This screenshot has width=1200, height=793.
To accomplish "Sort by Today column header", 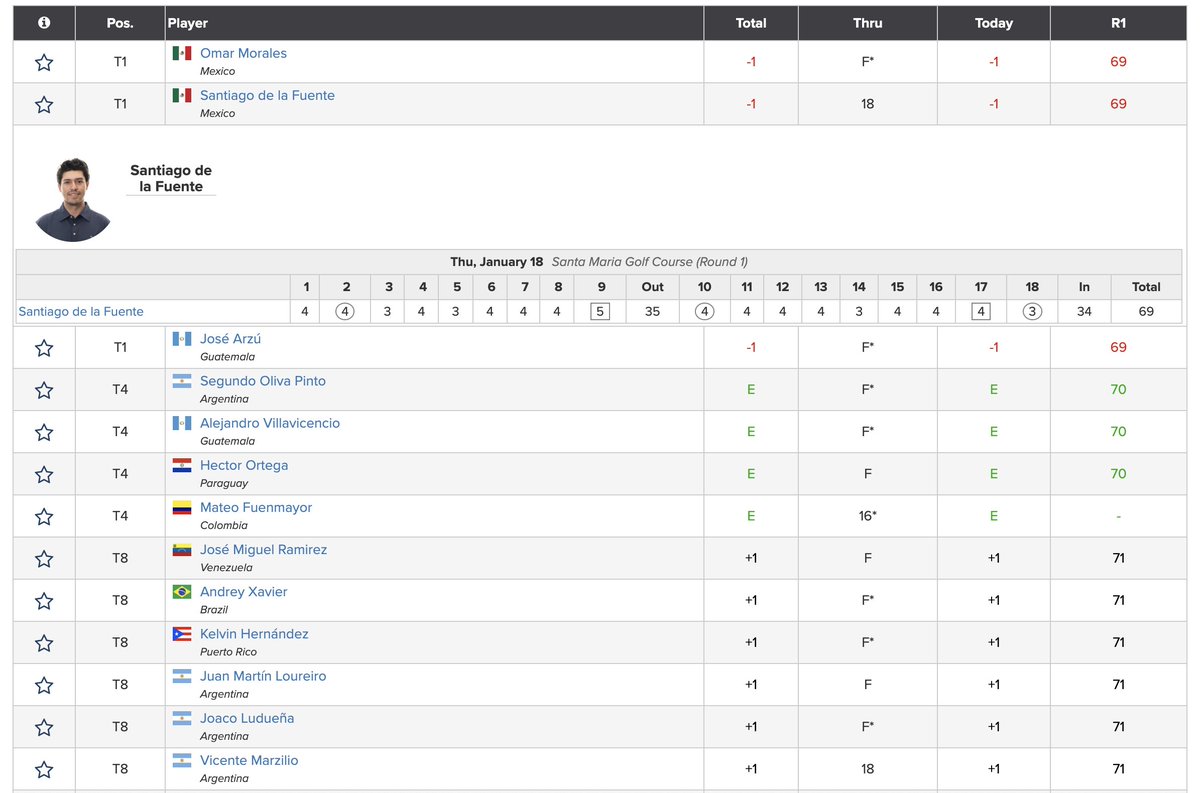I will pos(994,23).
